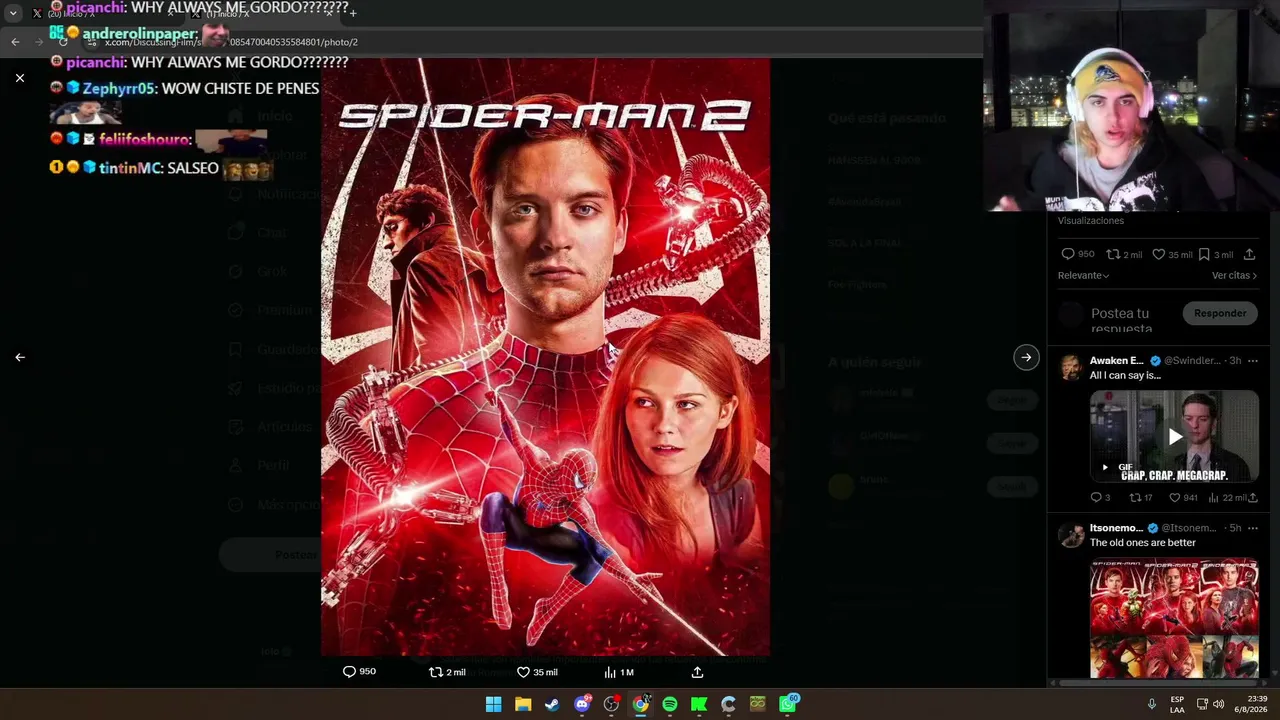Screen dimensions: 1280x720
Task: Toggle like on side panel 35 mil heart
Action: point(1172,254)
